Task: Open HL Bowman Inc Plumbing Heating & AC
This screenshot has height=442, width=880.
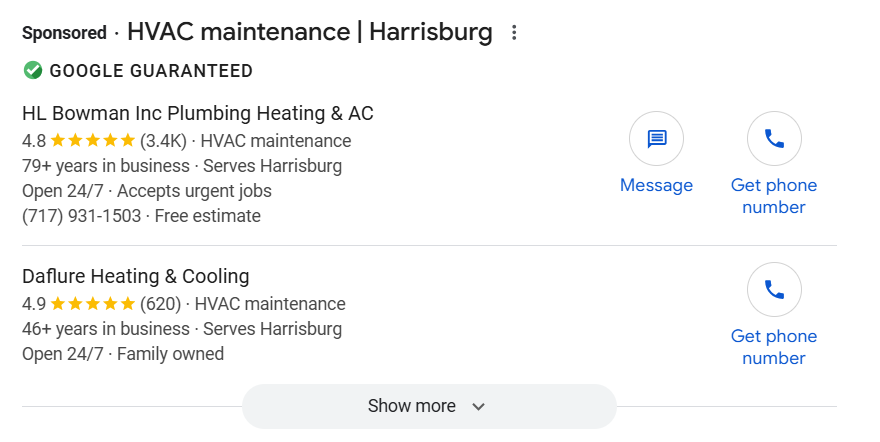Action: tap(197, 113)
